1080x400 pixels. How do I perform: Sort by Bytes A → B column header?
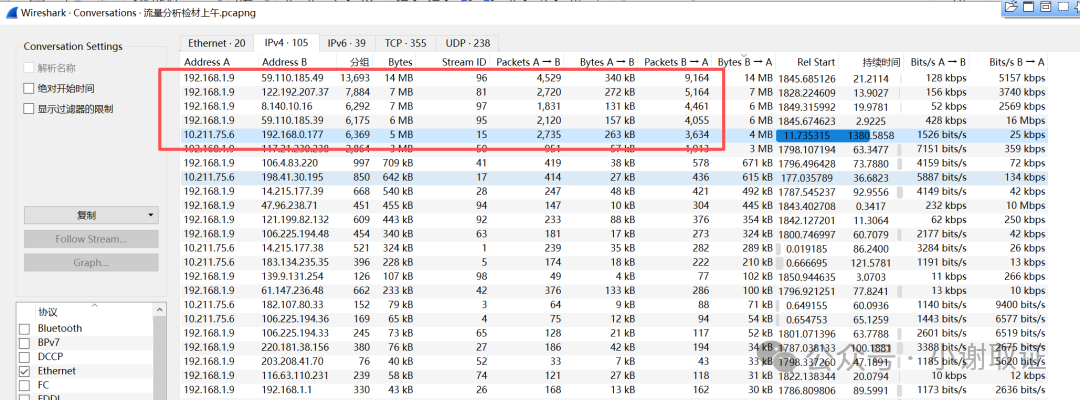(x=603, y=62)
